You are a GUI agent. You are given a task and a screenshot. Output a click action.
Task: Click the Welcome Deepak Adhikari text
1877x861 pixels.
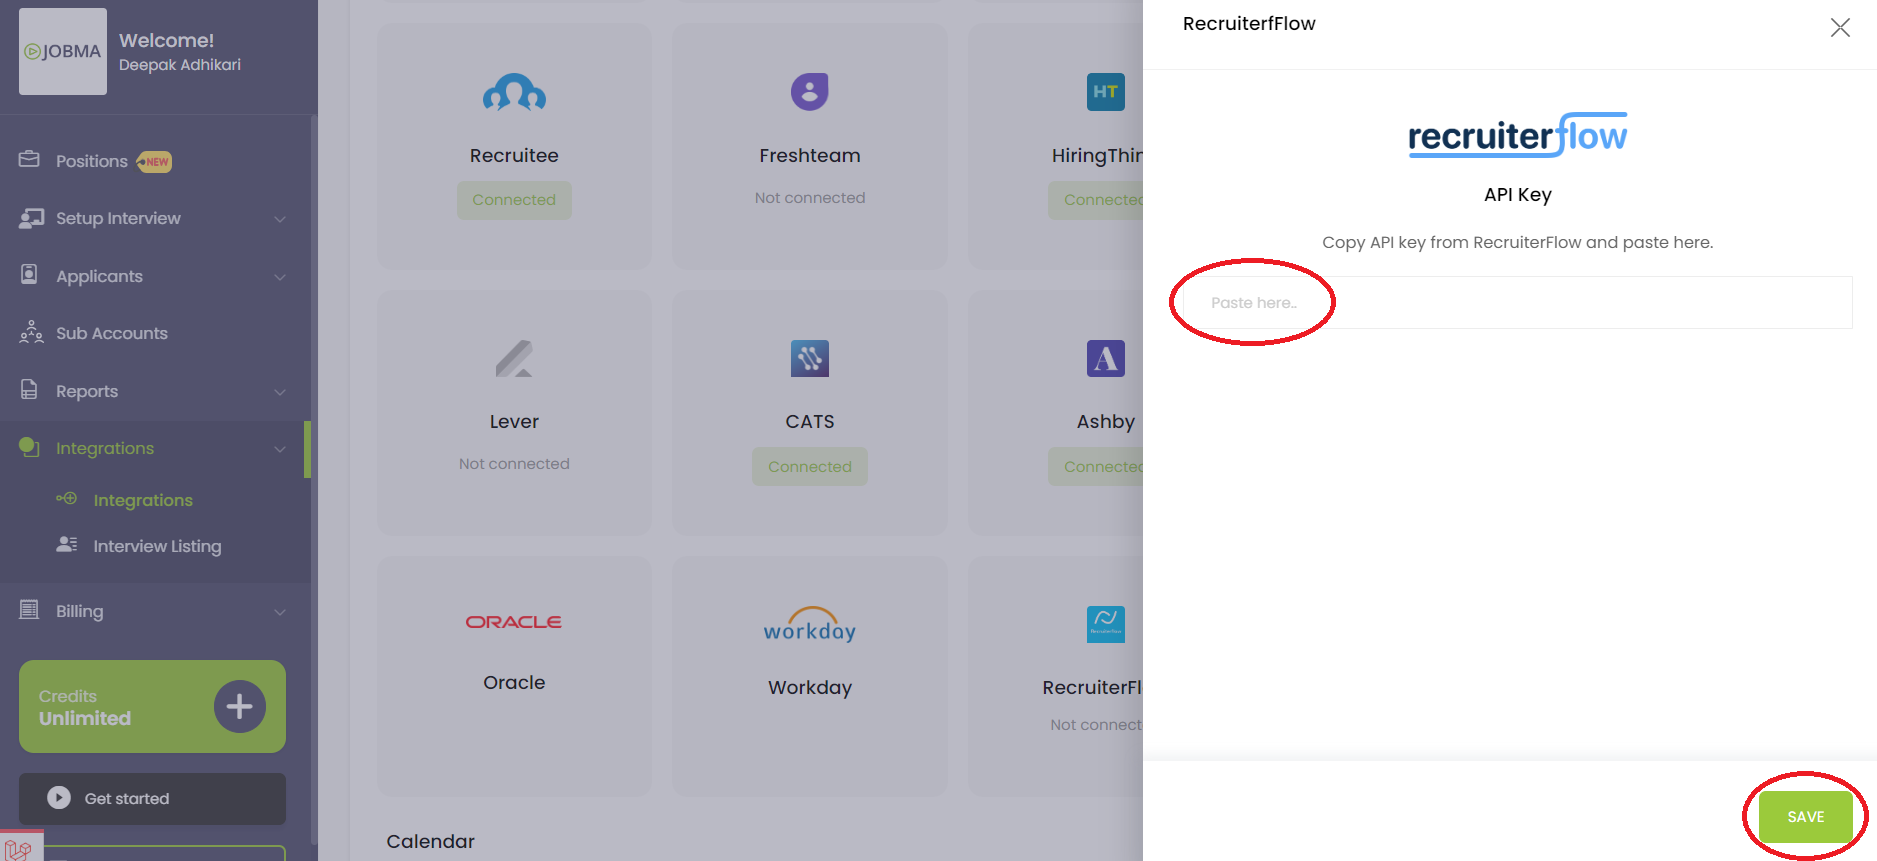click(180, 52)
